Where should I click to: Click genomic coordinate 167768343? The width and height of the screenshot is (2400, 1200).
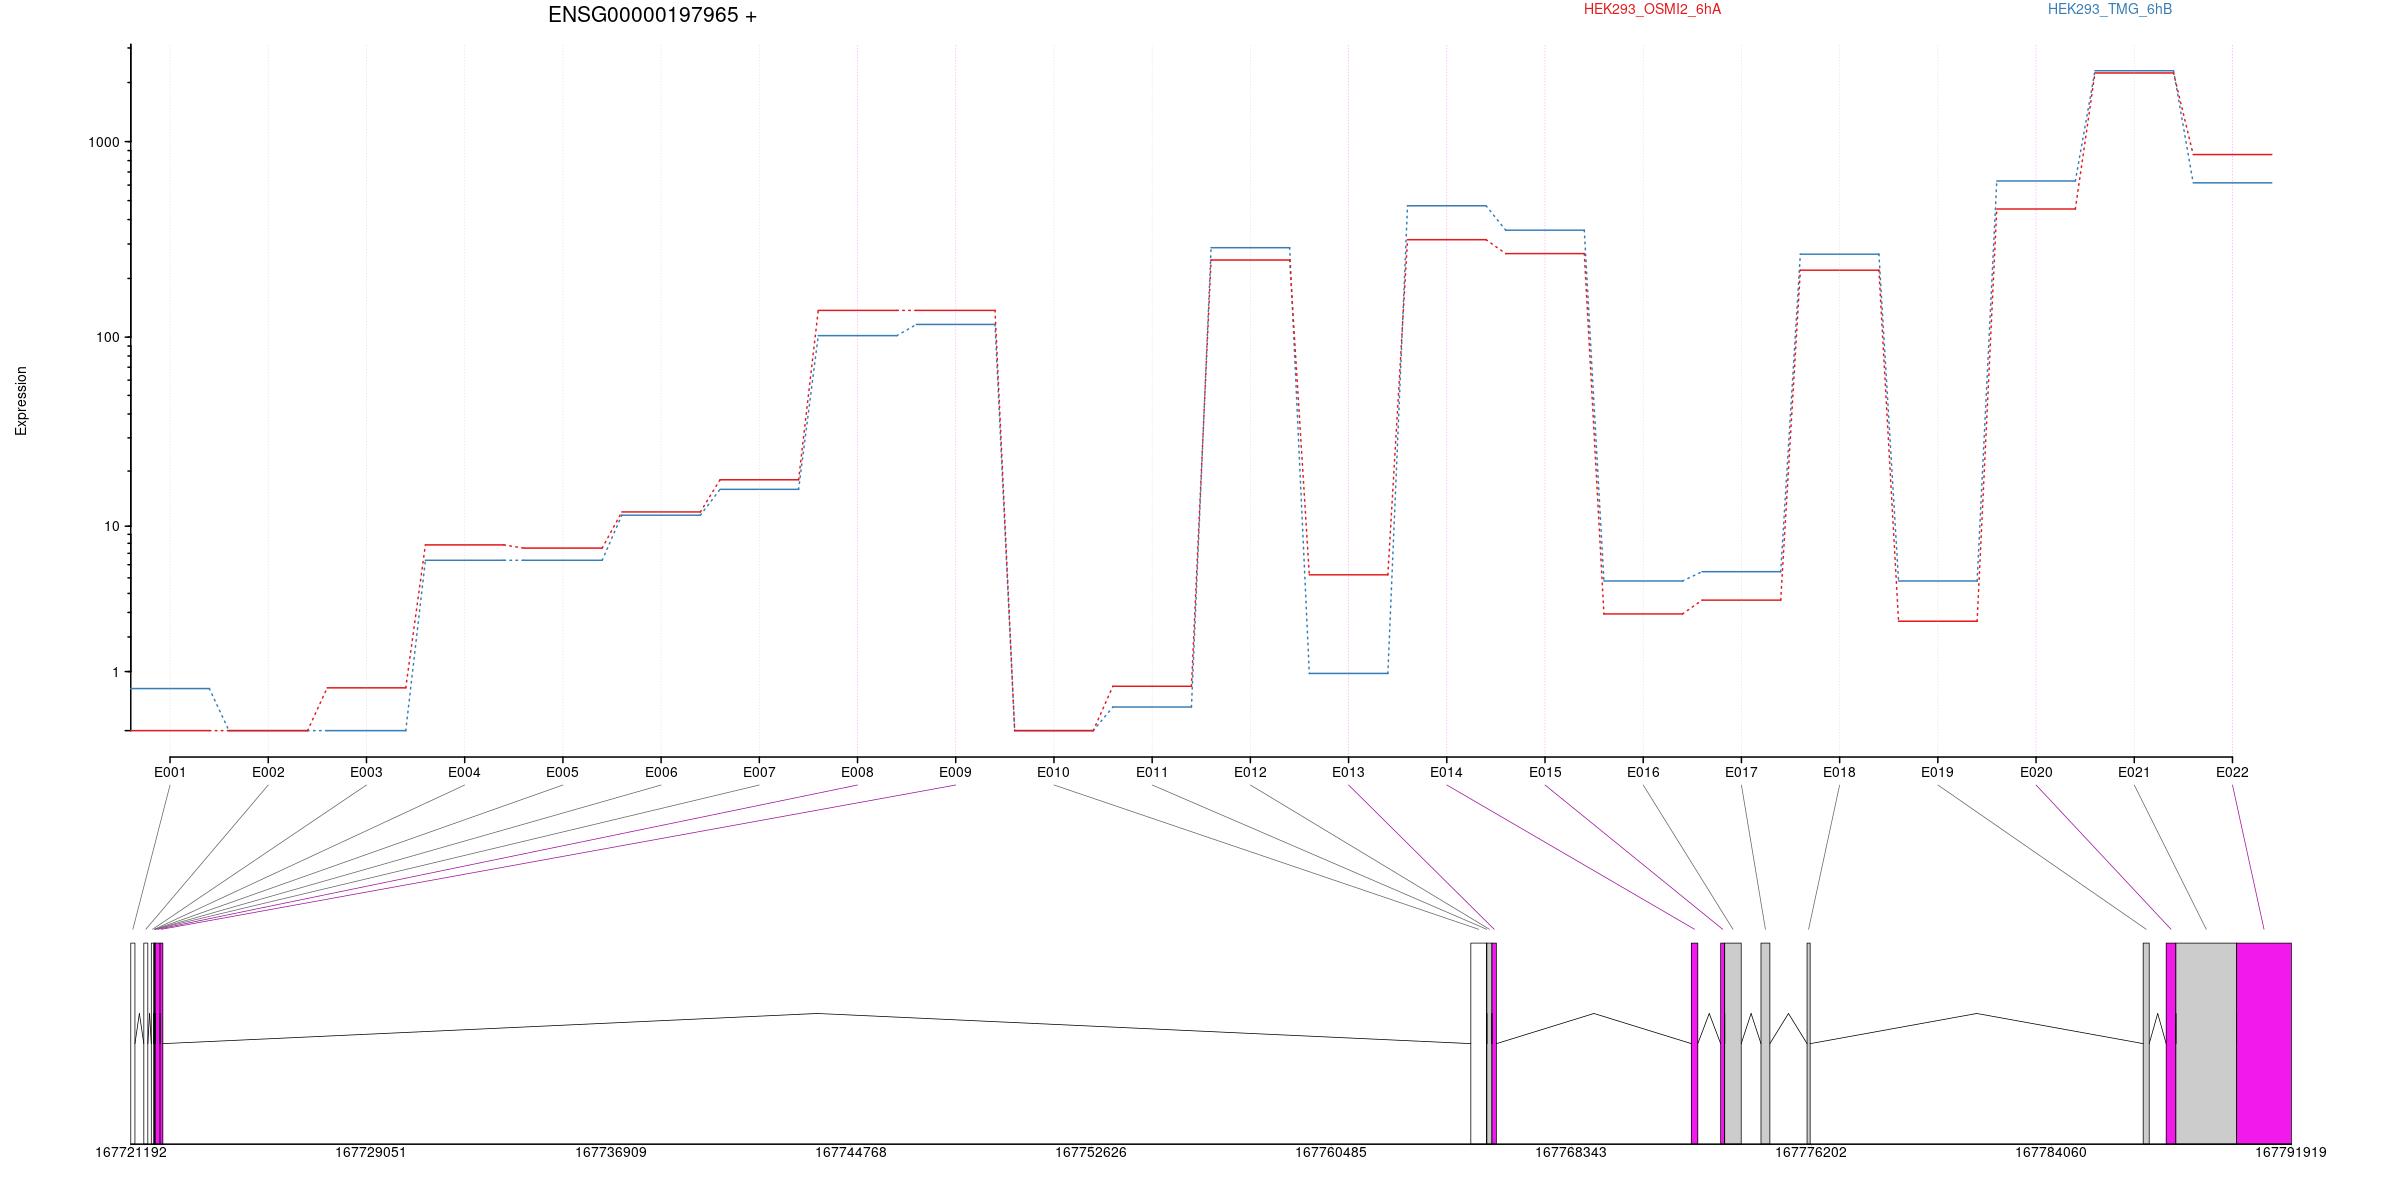point(1571,1152)
